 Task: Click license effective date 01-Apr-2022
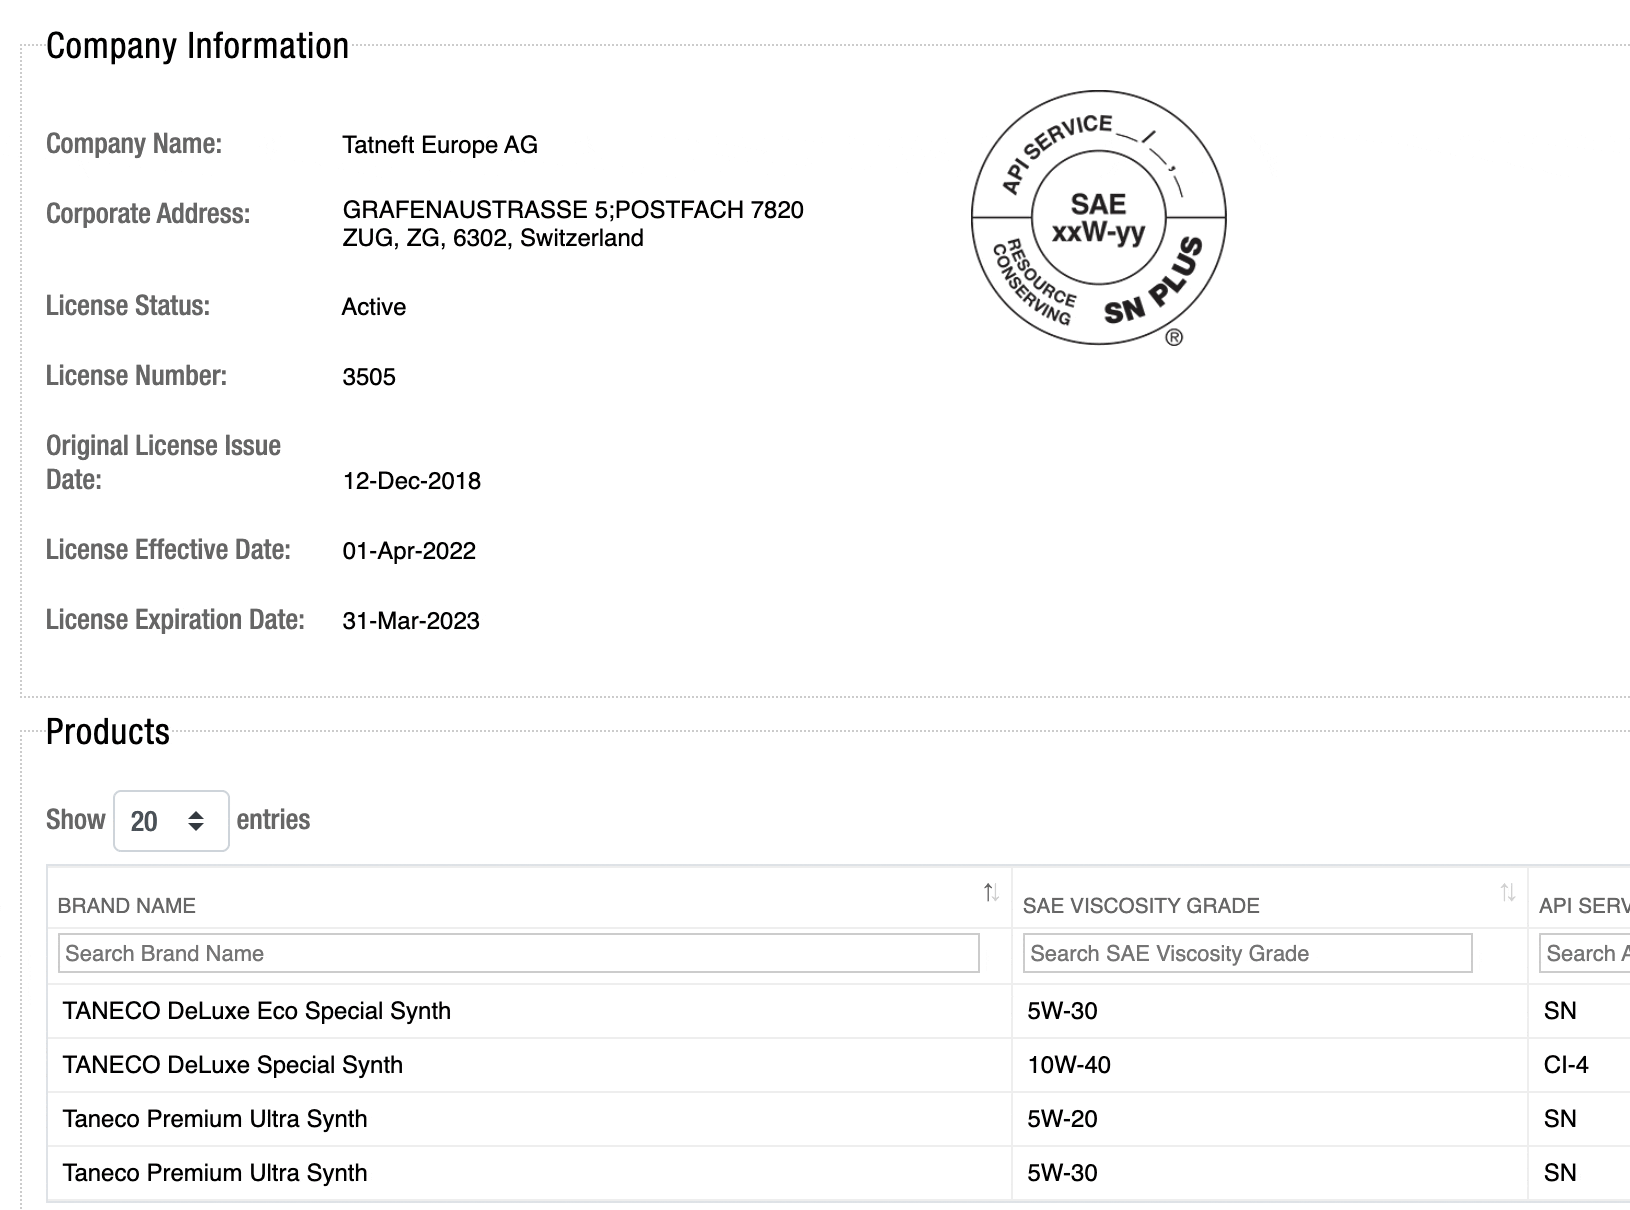409,551
